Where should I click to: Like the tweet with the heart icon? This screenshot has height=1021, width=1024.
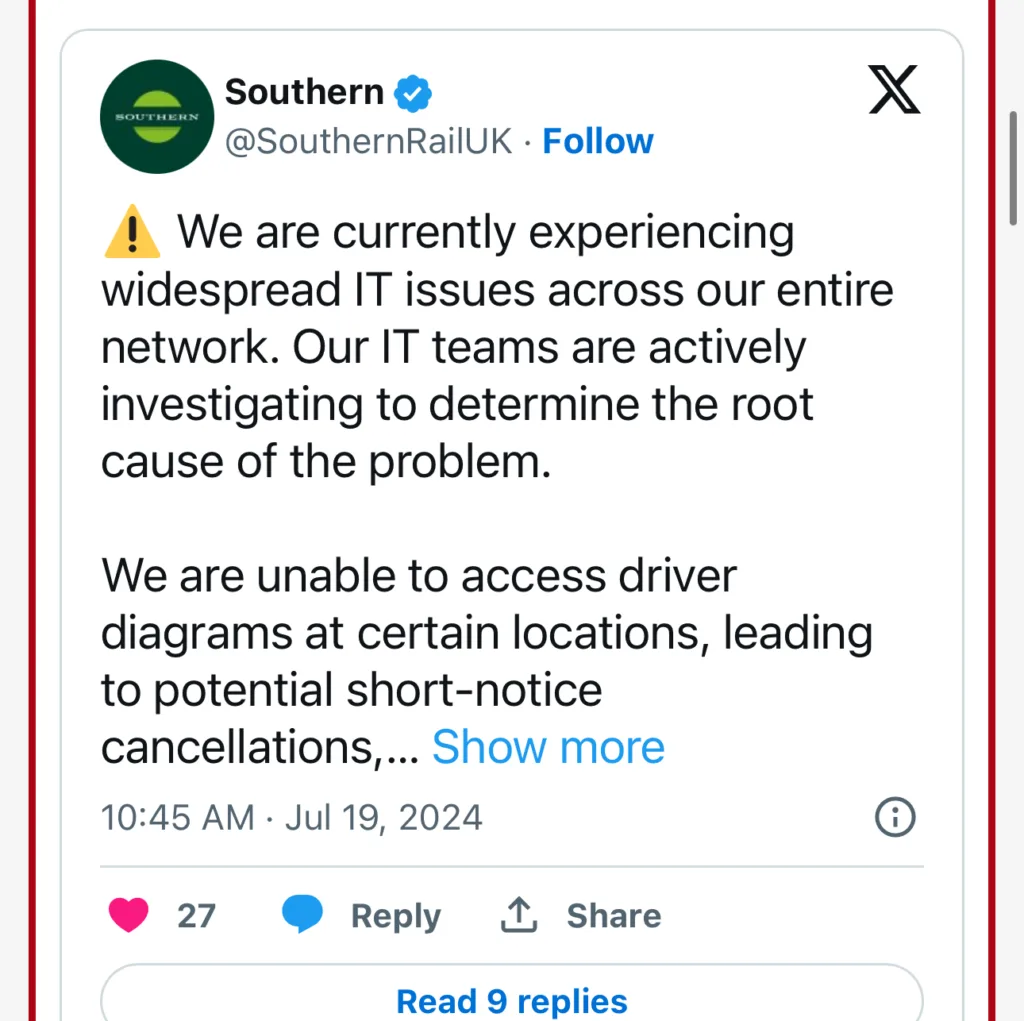click(129, 915)
